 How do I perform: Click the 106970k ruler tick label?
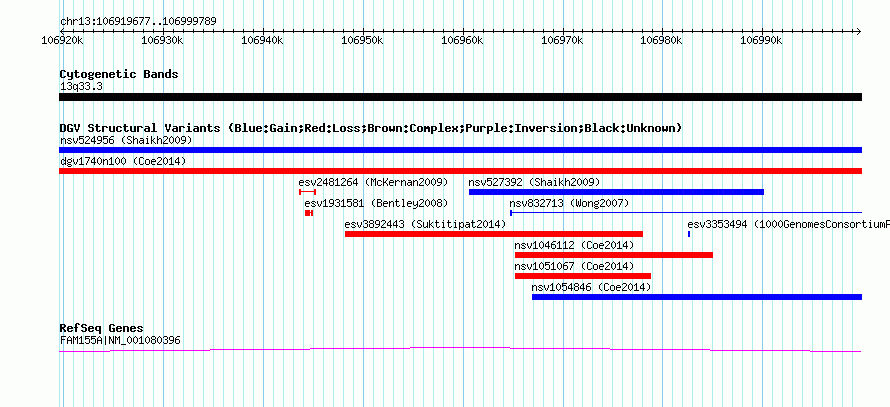[x=562, y=40]
